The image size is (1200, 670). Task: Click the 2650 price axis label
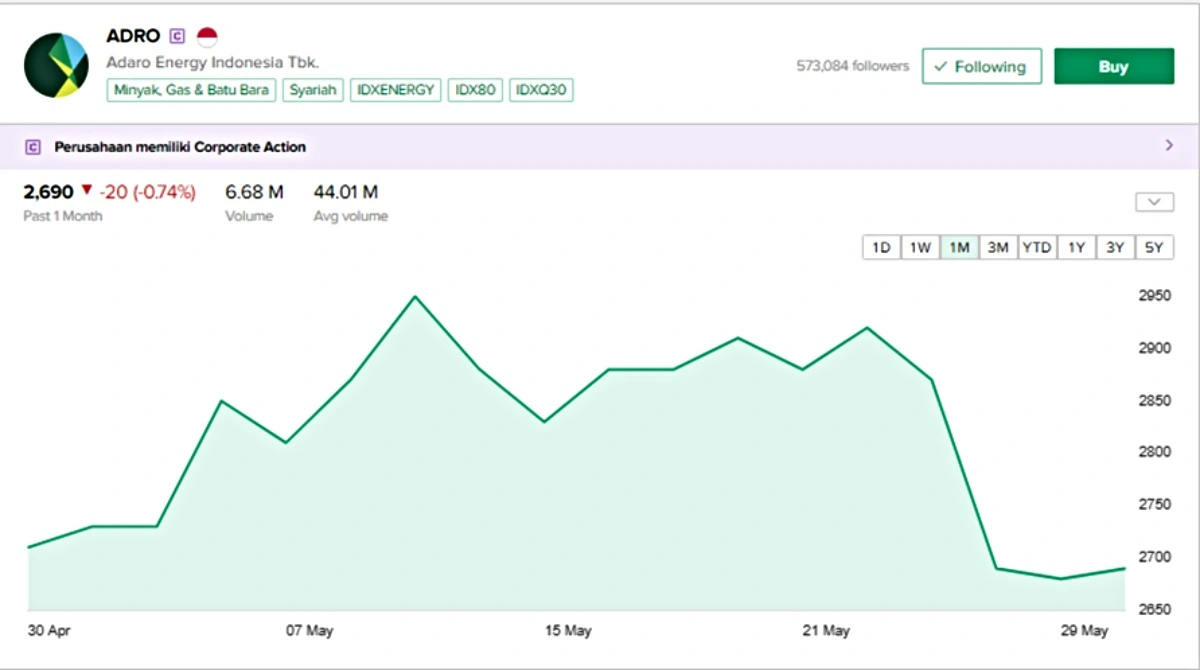pos(1155,608)
